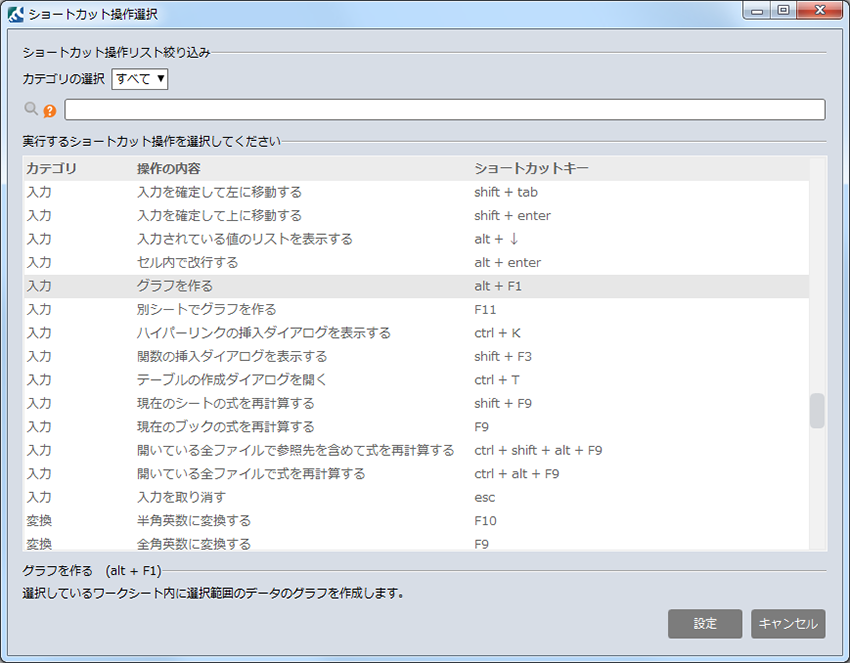Select row 開いている全ファイルで式を再計算する
Screen dimensions: 850x663
416,474
